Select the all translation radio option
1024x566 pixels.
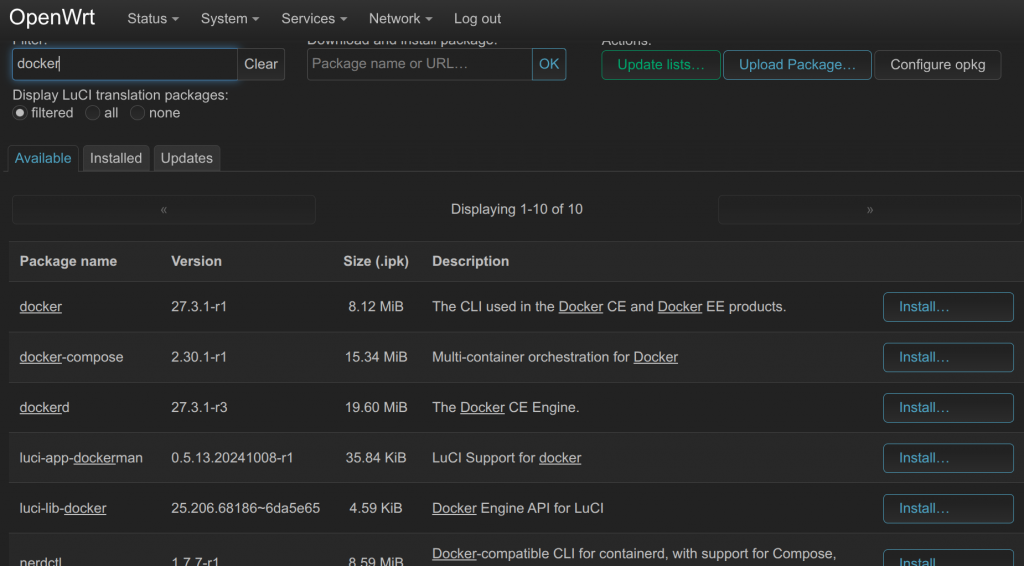[x=93, y=113]
